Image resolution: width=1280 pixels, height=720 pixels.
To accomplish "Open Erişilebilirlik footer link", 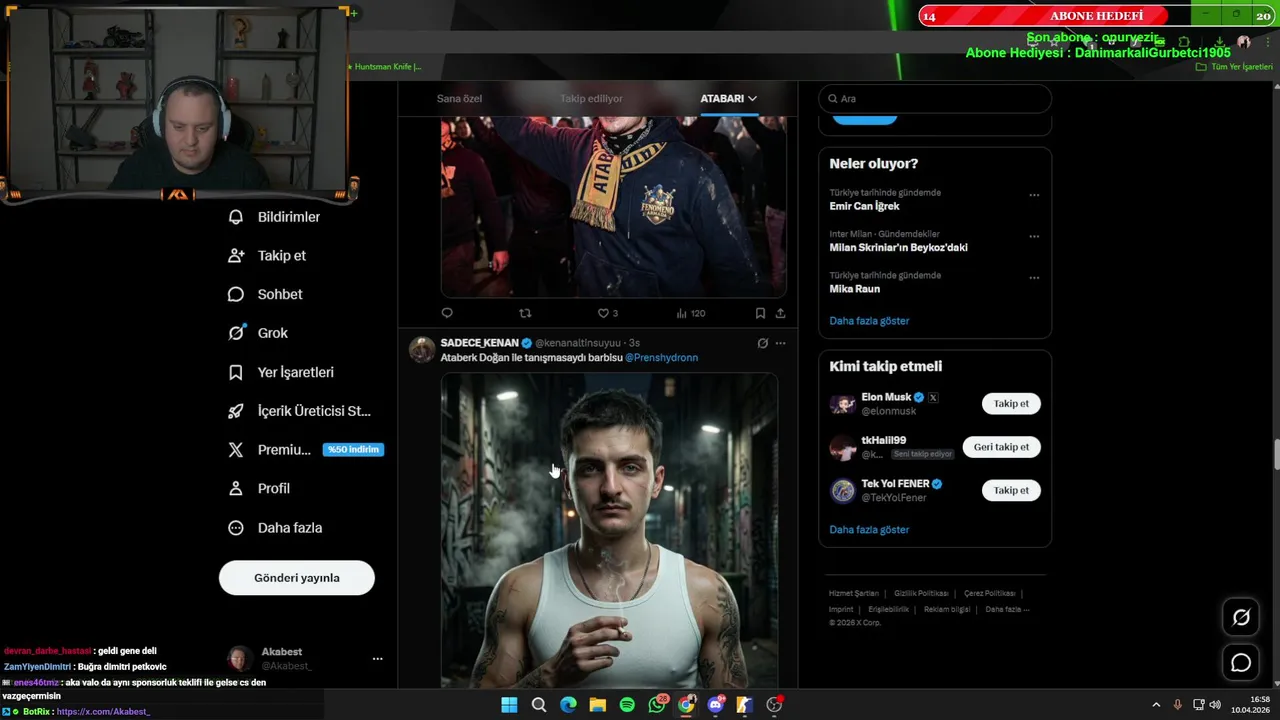I will (x=888, y=609).
